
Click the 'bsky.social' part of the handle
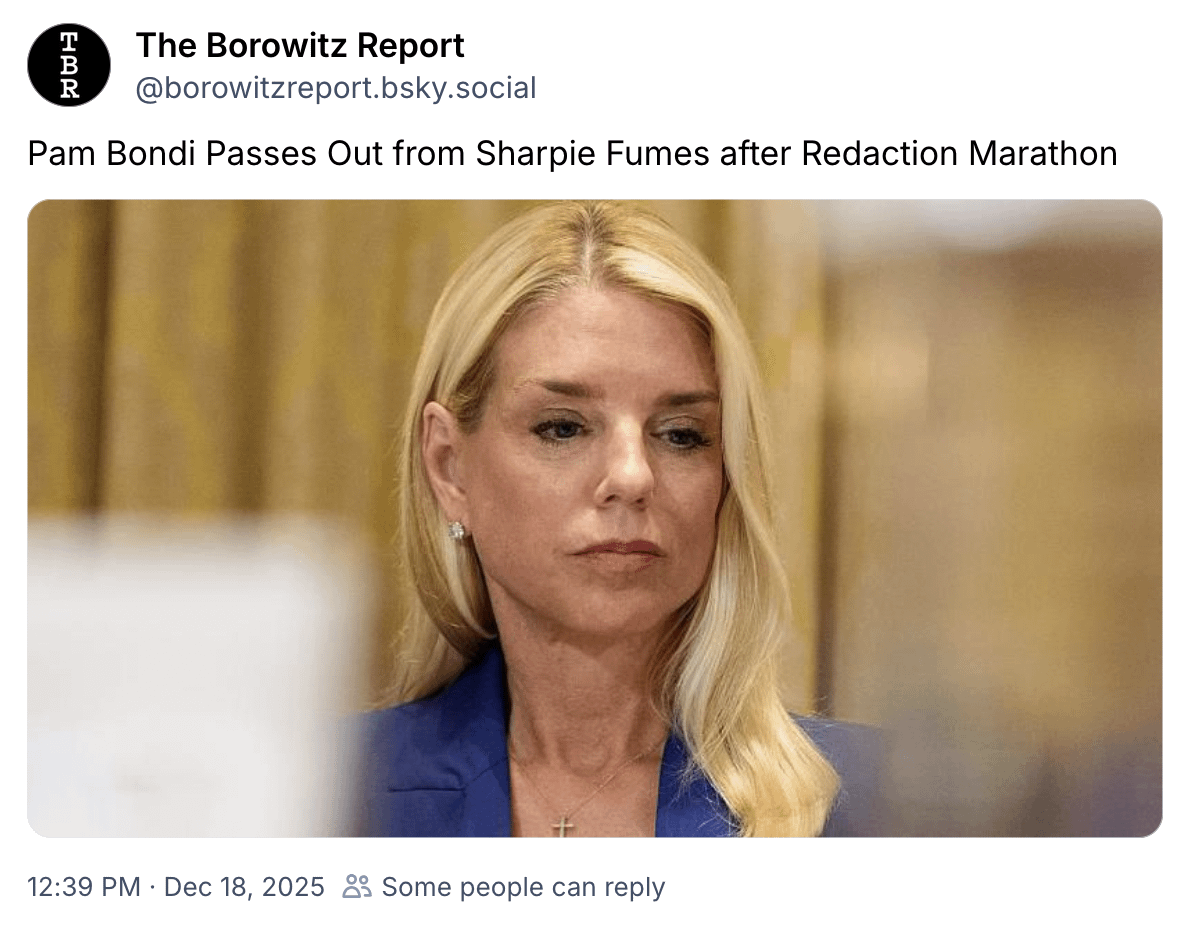(x=458, y=88)
